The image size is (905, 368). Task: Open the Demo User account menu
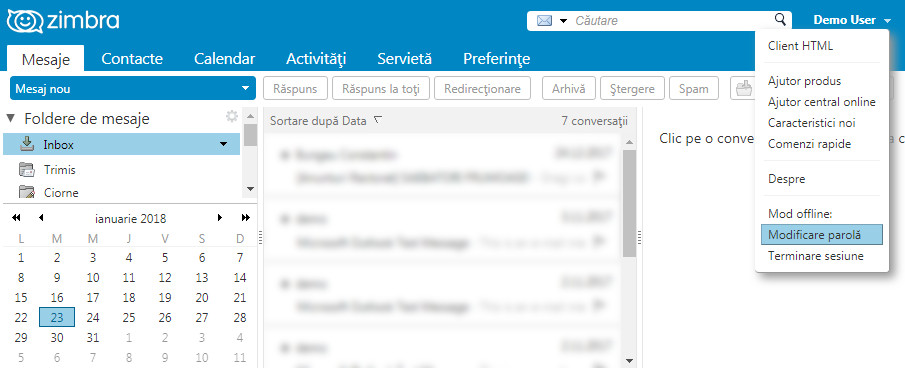(x=851, y=20)
